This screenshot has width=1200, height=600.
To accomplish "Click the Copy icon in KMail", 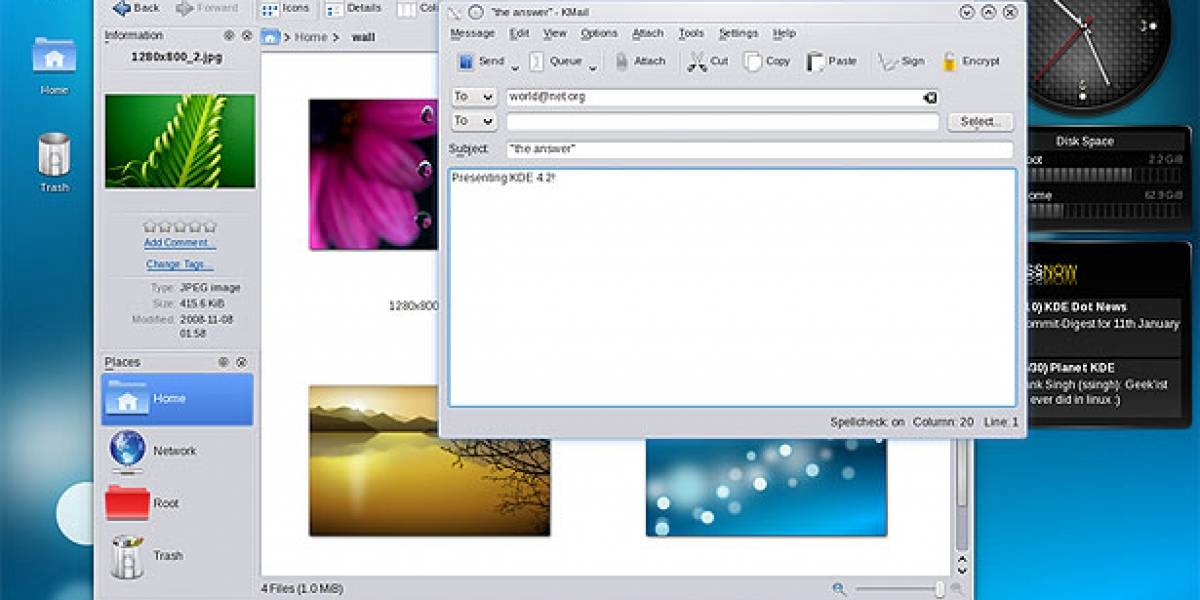I will coord(752,62).
